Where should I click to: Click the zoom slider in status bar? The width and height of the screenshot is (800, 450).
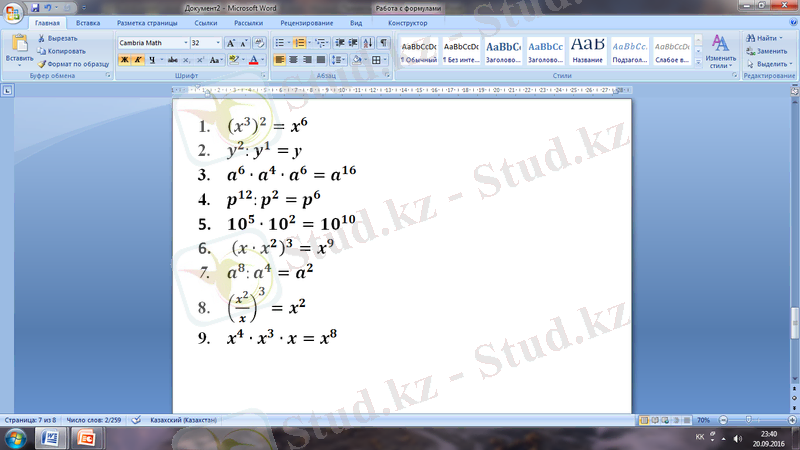tap(750, 420)
